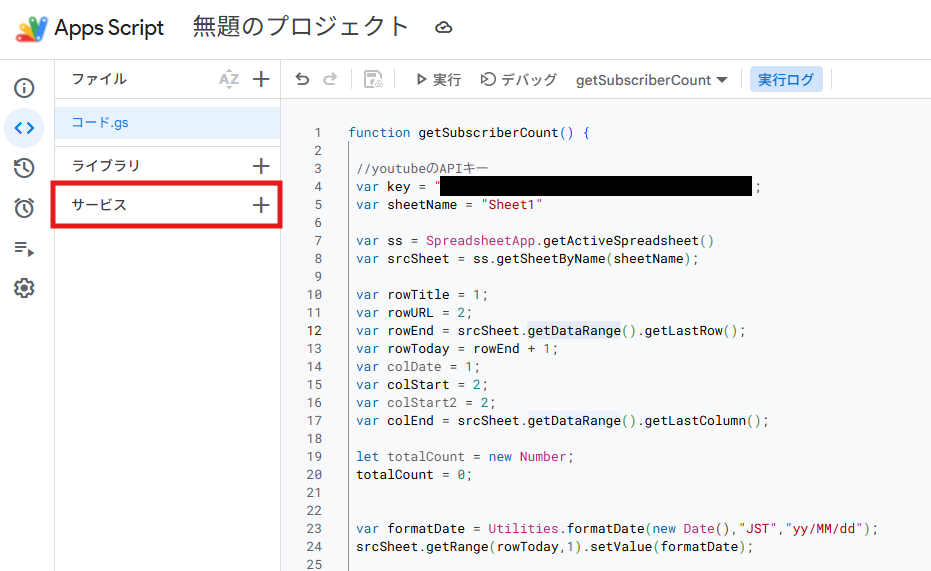Redo the last edit
This screenshot has height=571, width=931.
pos(330,79)
